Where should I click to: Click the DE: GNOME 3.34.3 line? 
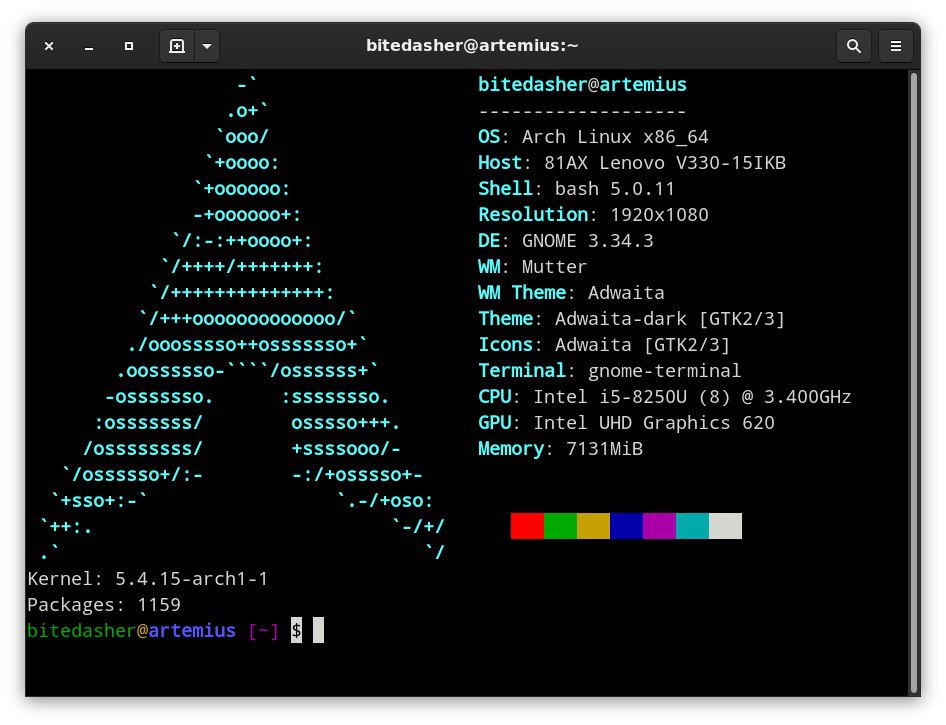pyautogui.click(x=566, y=241)
